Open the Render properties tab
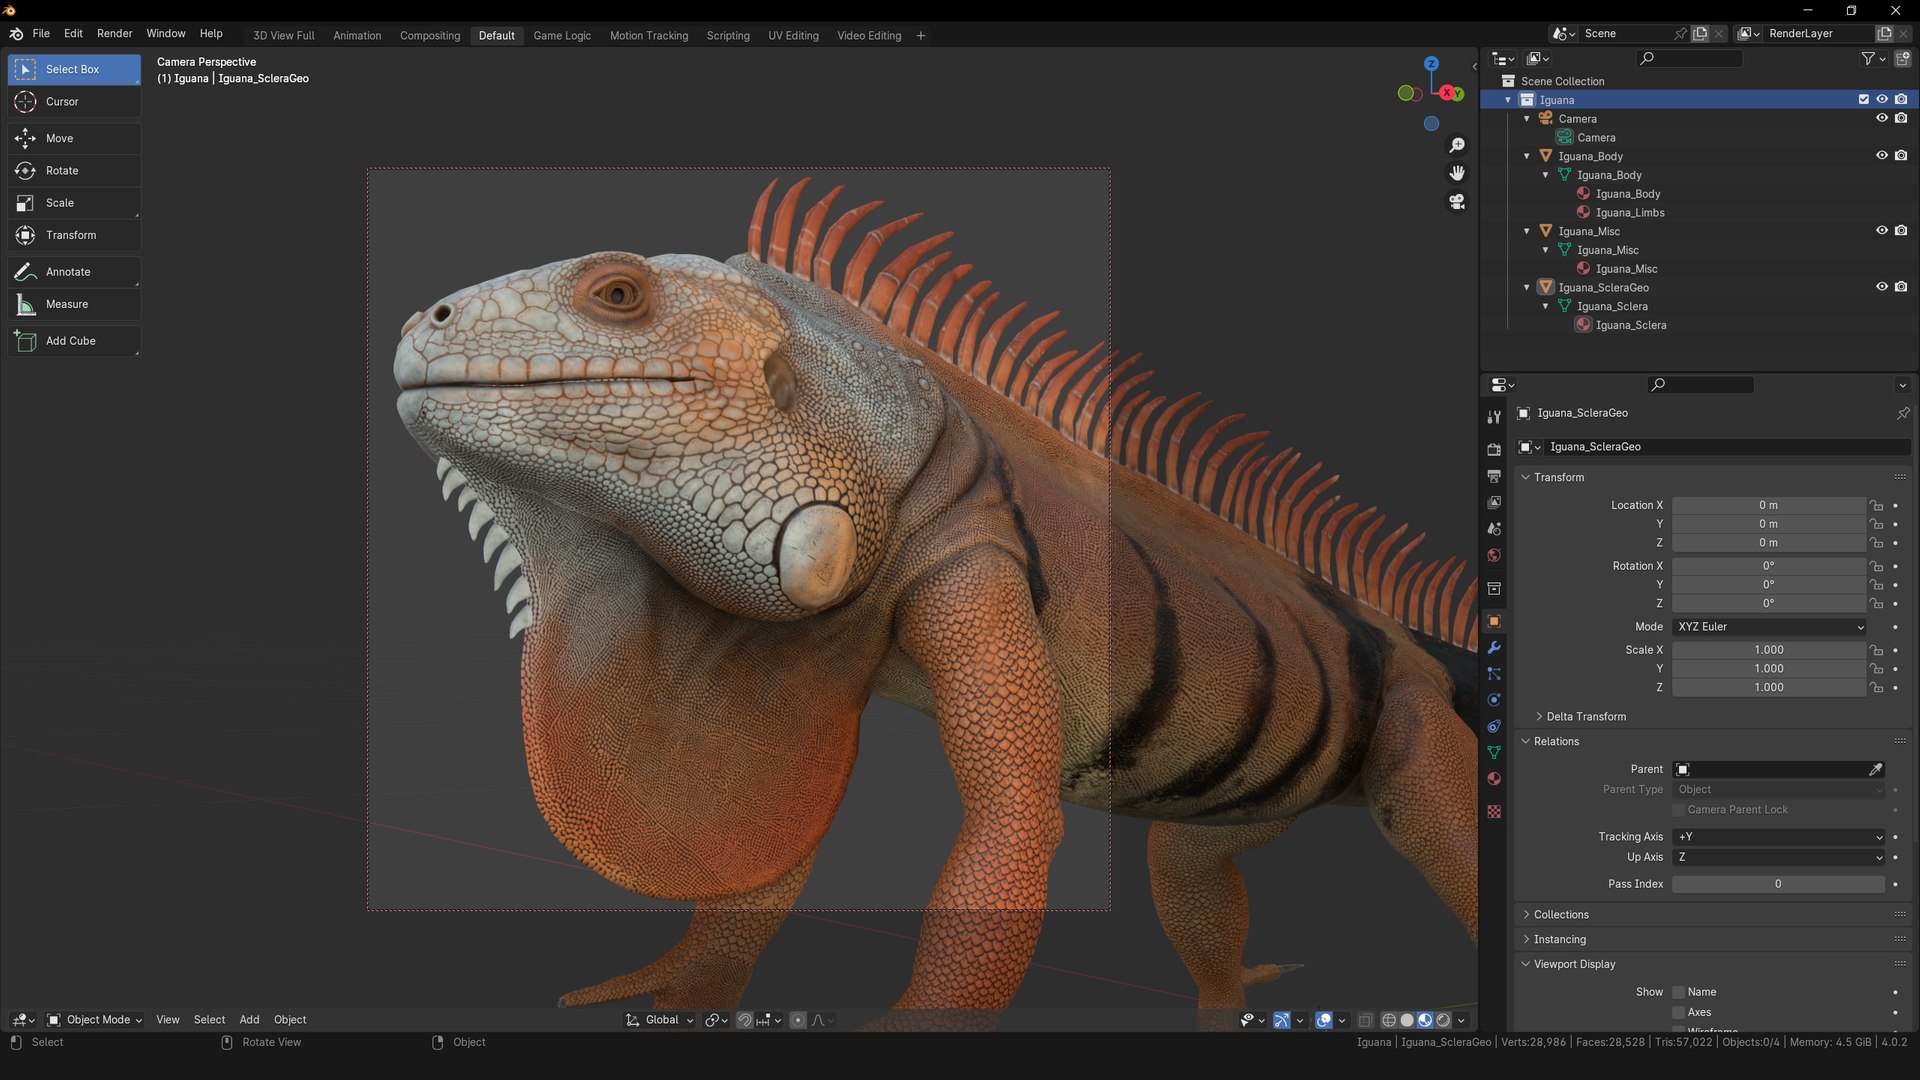Screen dimensions: 1920x1080 1494,450
